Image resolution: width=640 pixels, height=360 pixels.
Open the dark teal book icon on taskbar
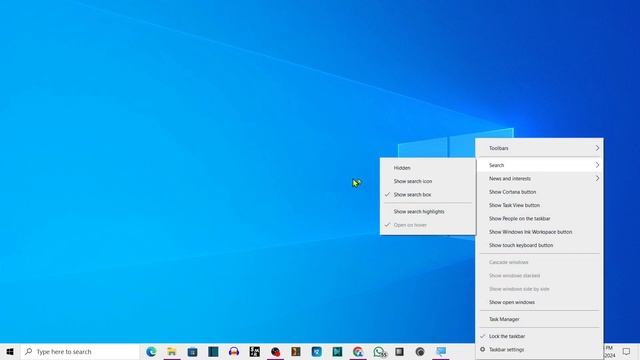pos(213,351)
